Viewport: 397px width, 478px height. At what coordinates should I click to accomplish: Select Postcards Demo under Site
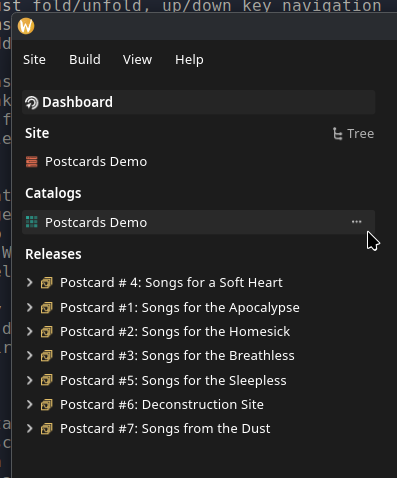click(x=96, y=162)
